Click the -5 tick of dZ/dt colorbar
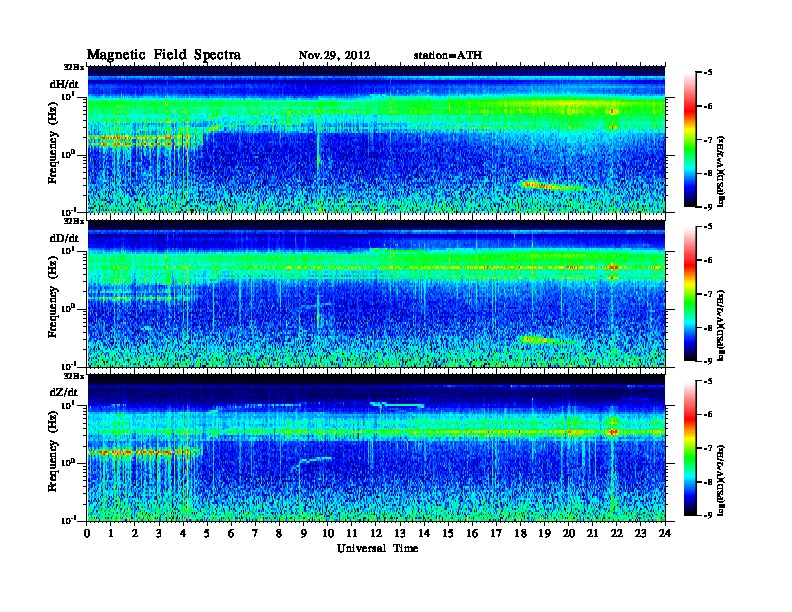The width and height of the screenshot is (792, 612). [x=708, y=381]
